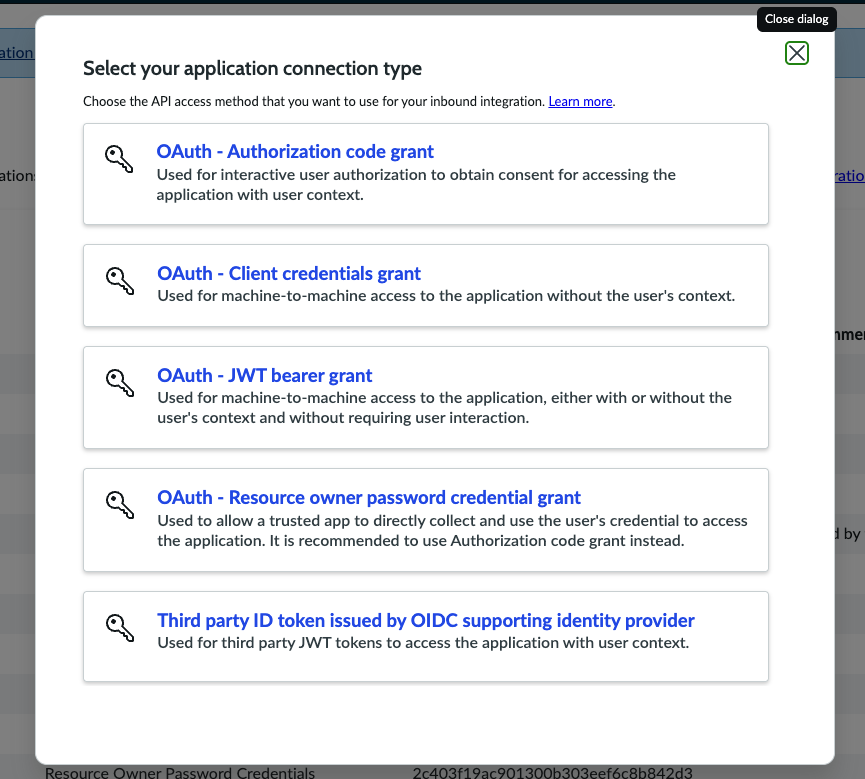Image resolution: width=865 pixels, height=779 pixels.
Task: Click the key icon beside Authorization code grant
Action: pos(119,158)
